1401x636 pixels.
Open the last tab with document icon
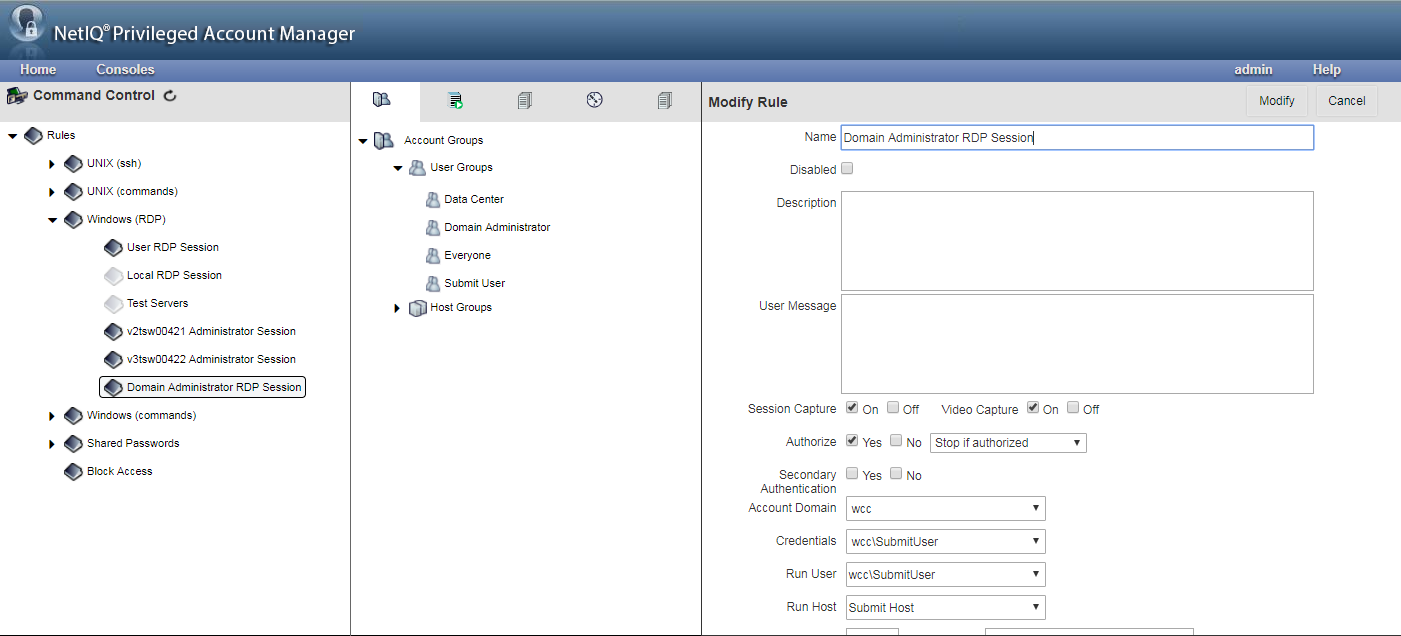(x=665, y=100)
